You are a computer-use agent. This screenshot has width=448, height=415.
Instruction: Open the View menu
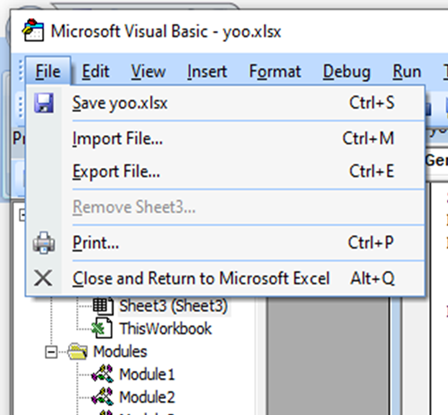coord(148,71)
